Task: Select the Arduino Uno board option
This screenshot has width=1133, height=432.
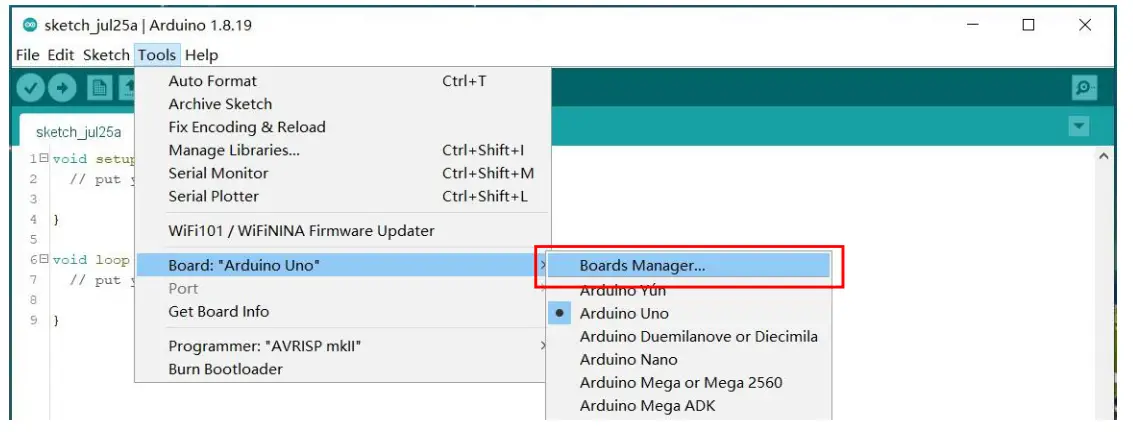Action: click(x=689, y=314)
